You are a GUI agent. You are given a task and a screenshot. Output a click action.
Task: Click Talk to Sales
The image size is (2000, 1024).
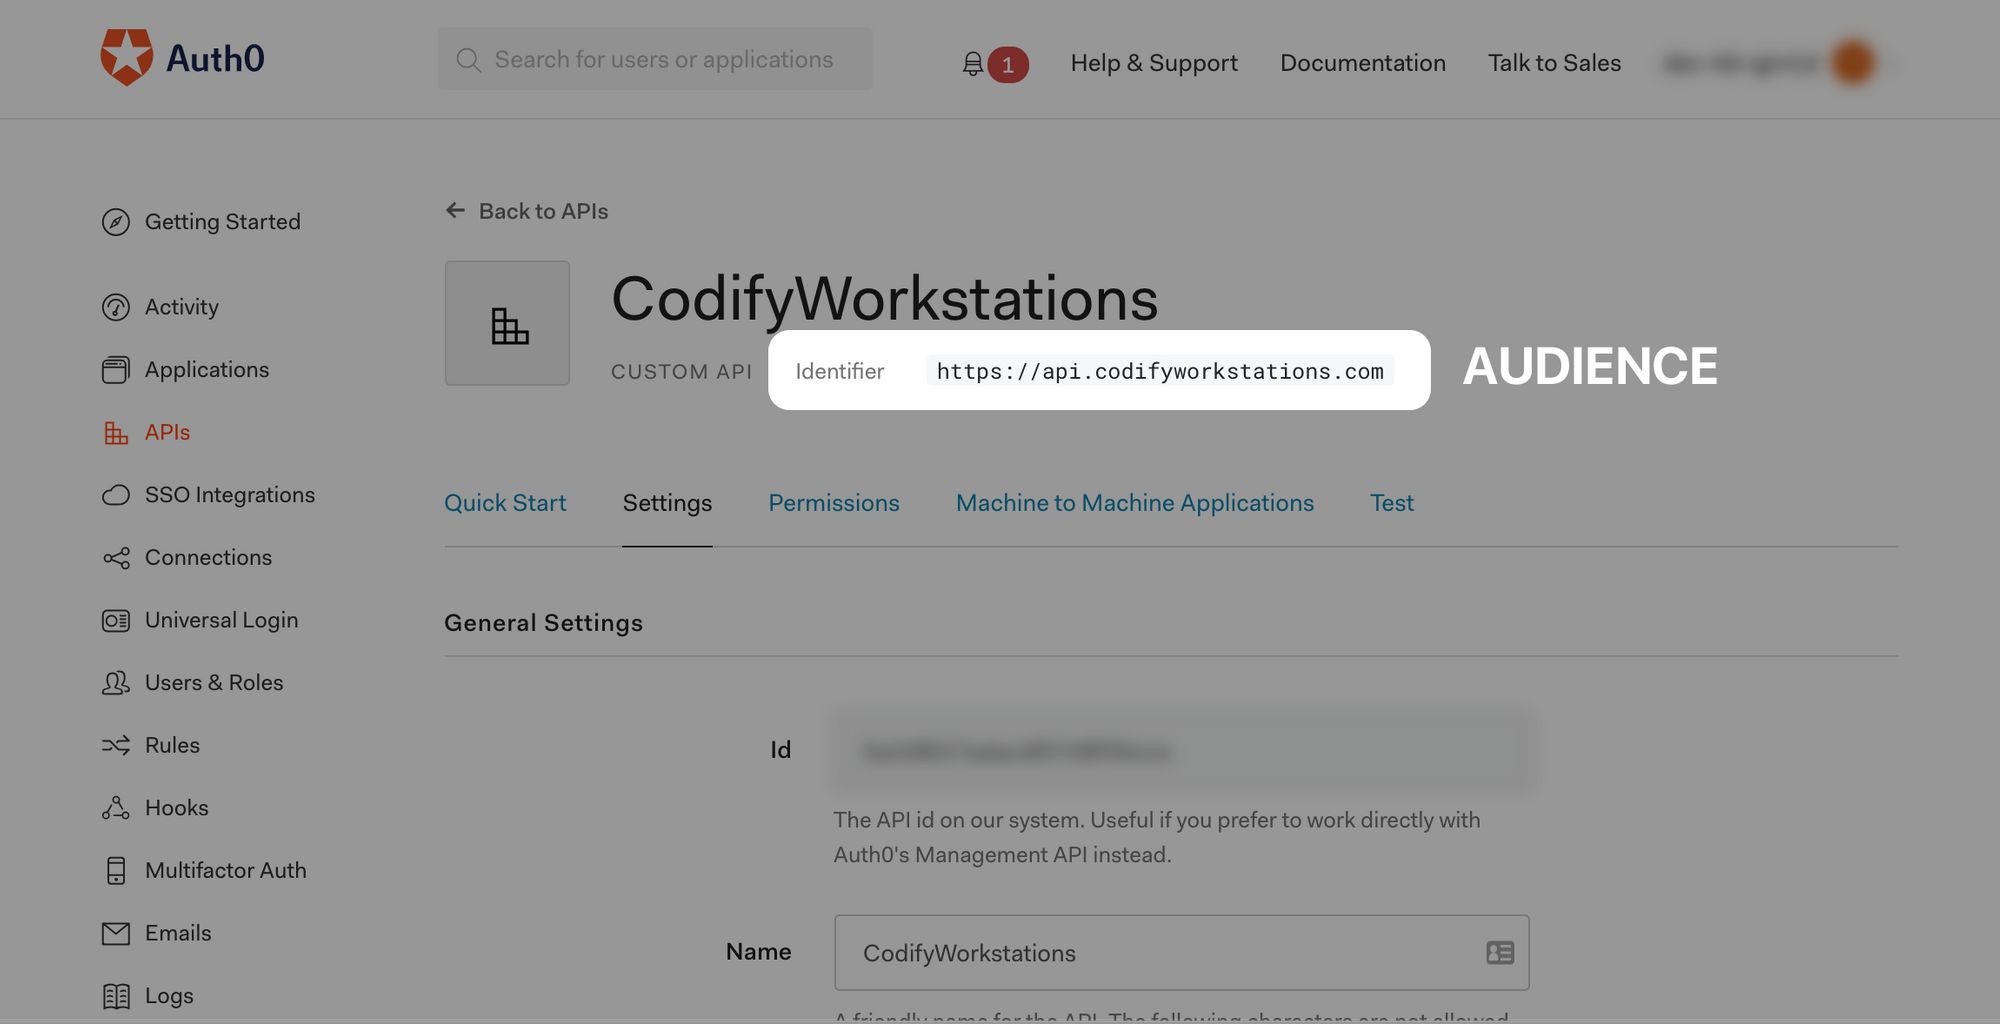pos(1554,62)
